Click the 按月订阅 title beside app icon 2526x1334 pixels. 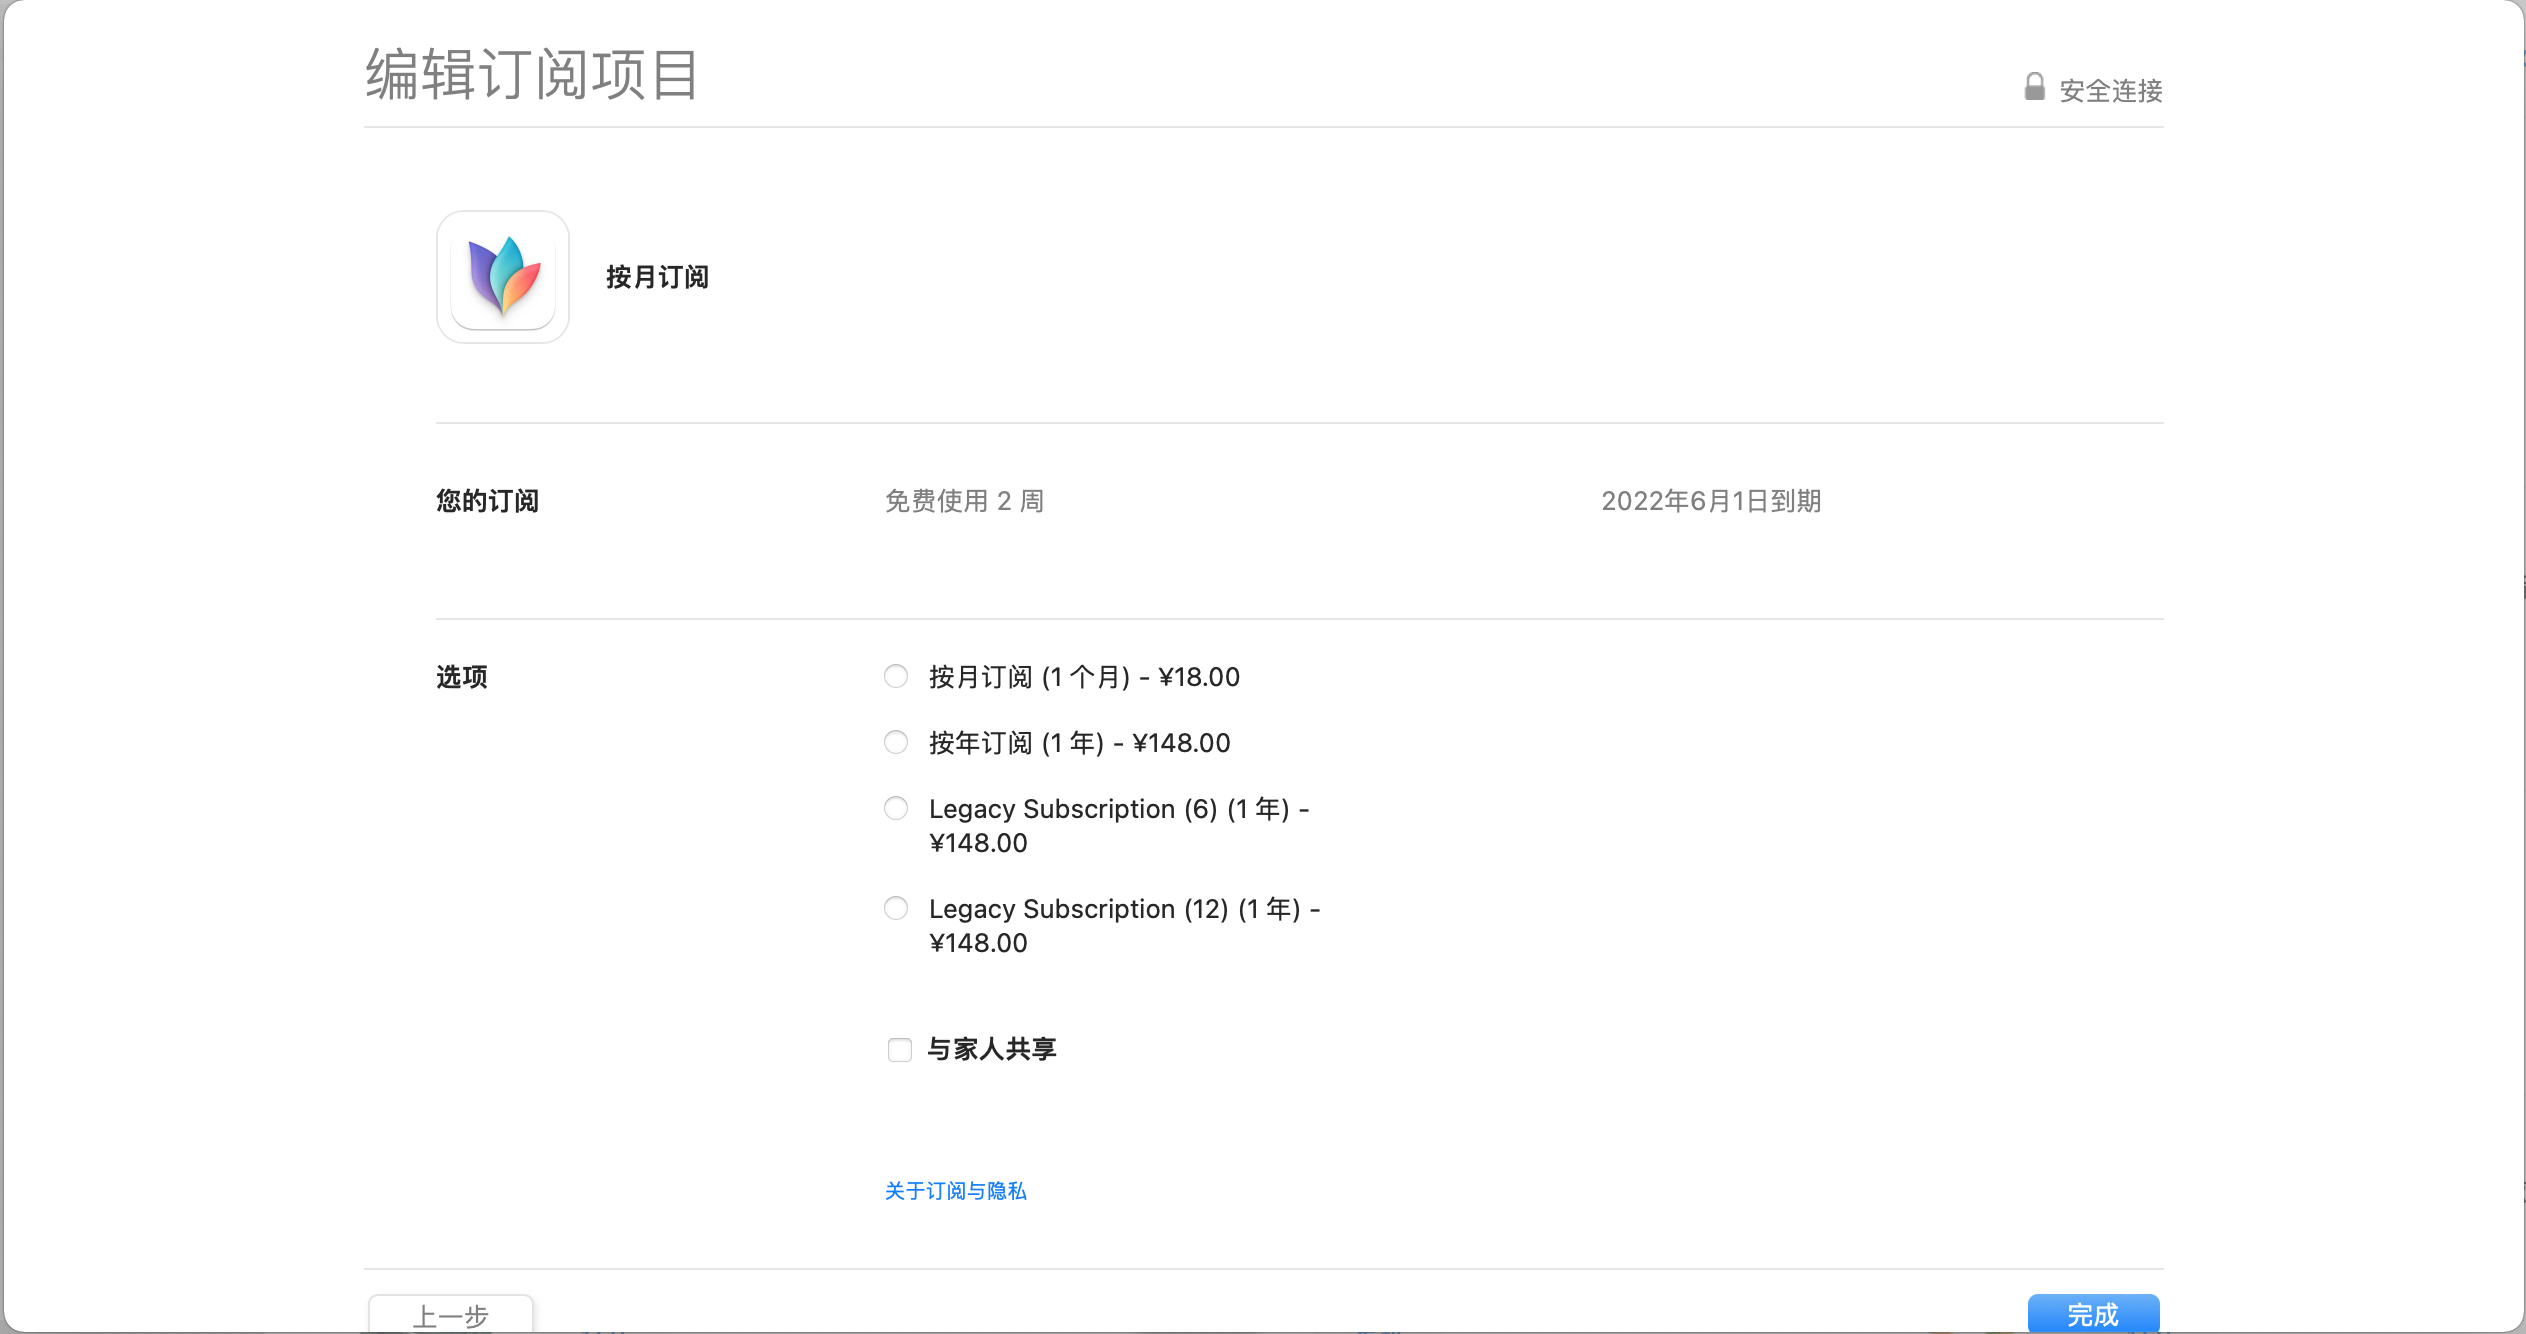click(x=657, y=277)
